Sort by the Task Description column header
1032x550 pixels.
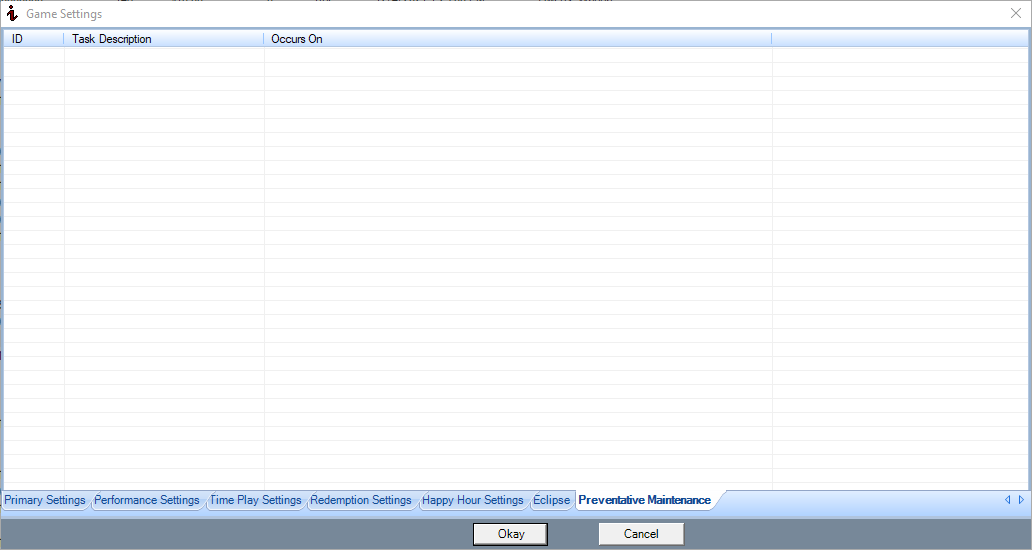coord(164,39)
